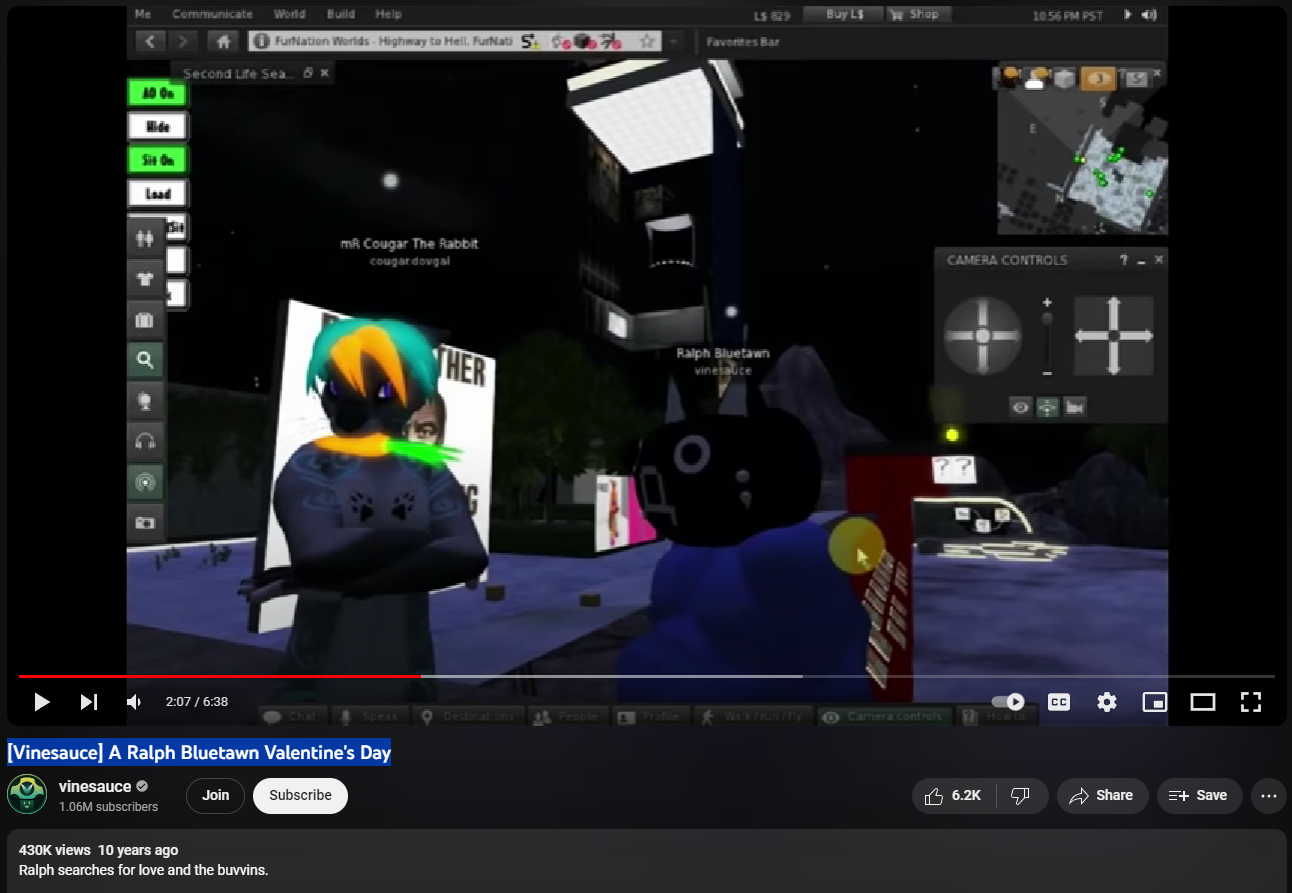This screenshot has width=1292, height=893.
Task: Click the Load HUD button
Action: pyautogui.click(x=157, y=194)
